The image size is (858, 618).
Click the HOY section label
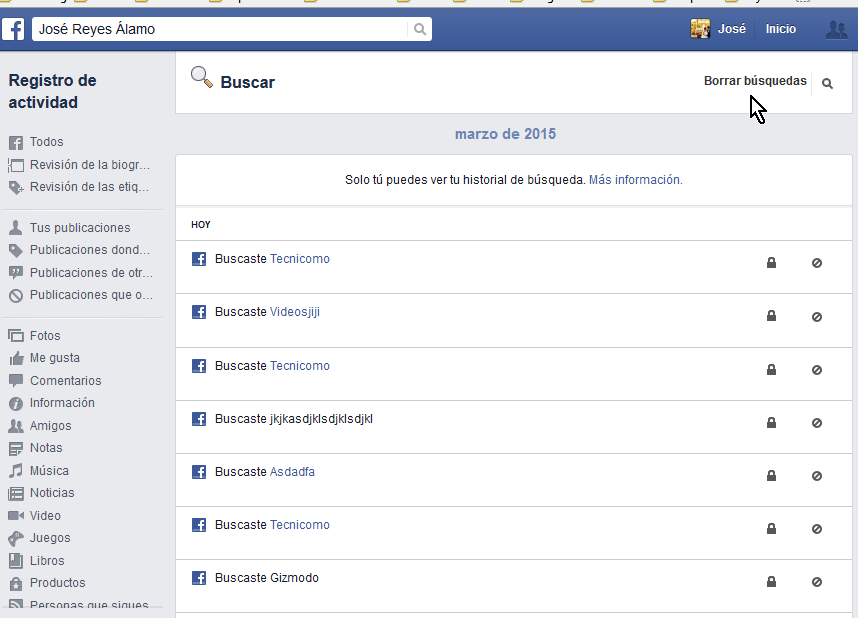[201, 224]
